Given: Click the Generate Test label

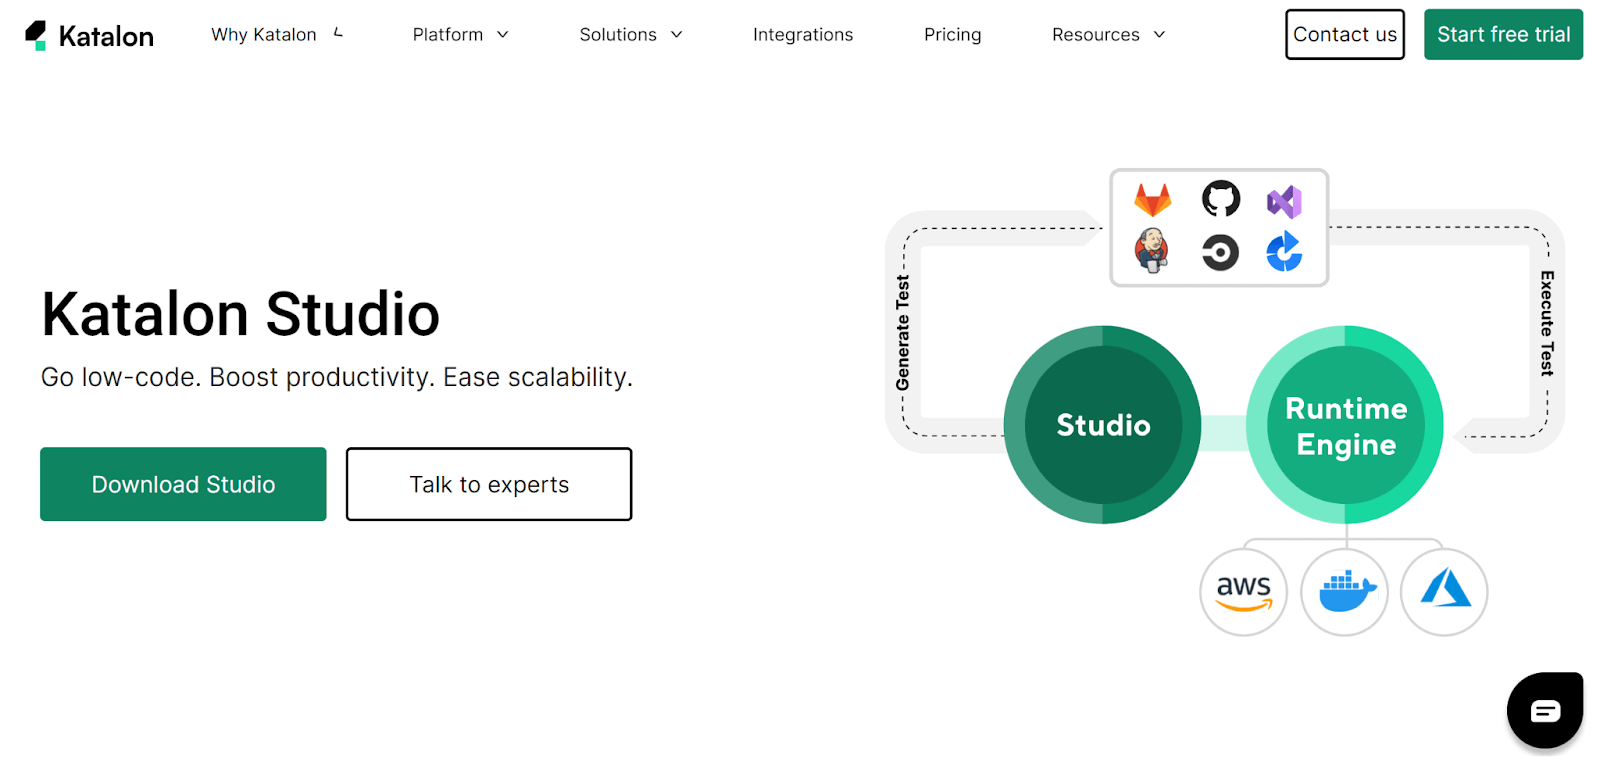Looking at the screenshot, I should (x=903, y=333).
